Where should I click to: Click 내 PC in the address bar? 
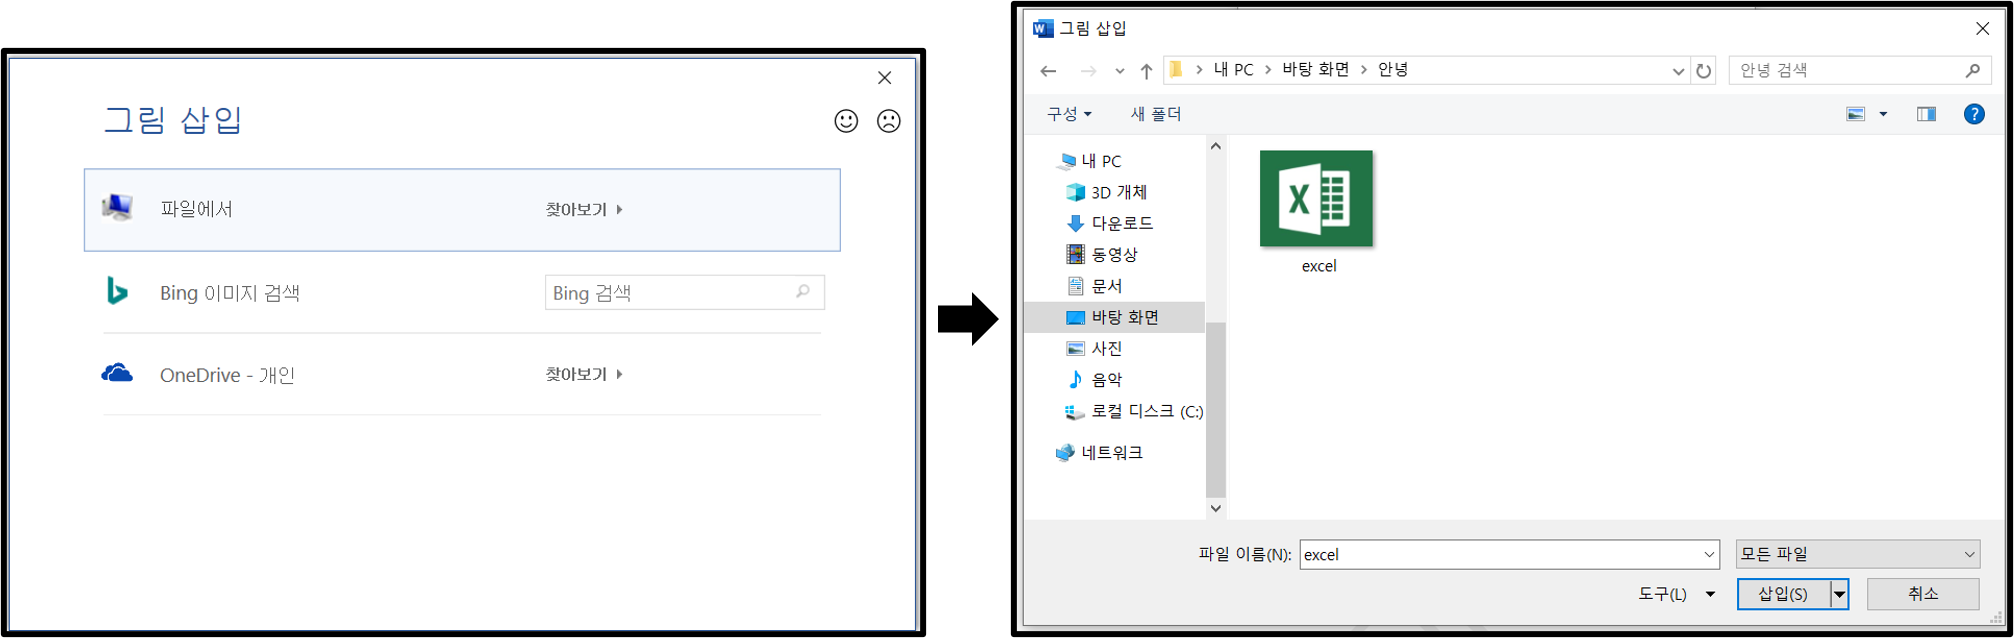point(1233,70)
